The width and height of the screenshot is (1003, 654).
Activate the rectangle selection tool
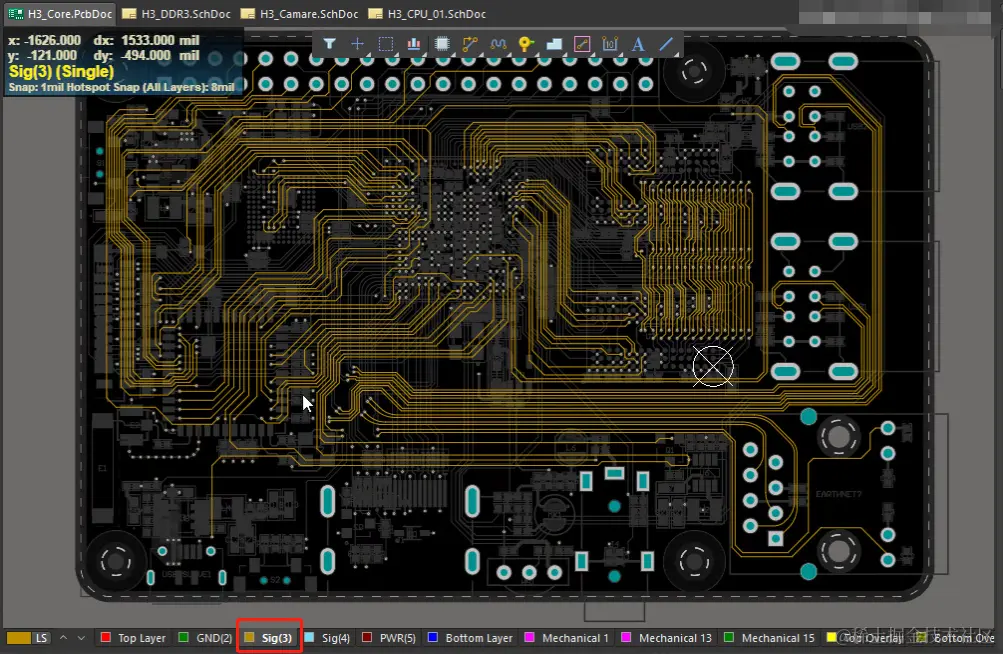coord(386,44)
